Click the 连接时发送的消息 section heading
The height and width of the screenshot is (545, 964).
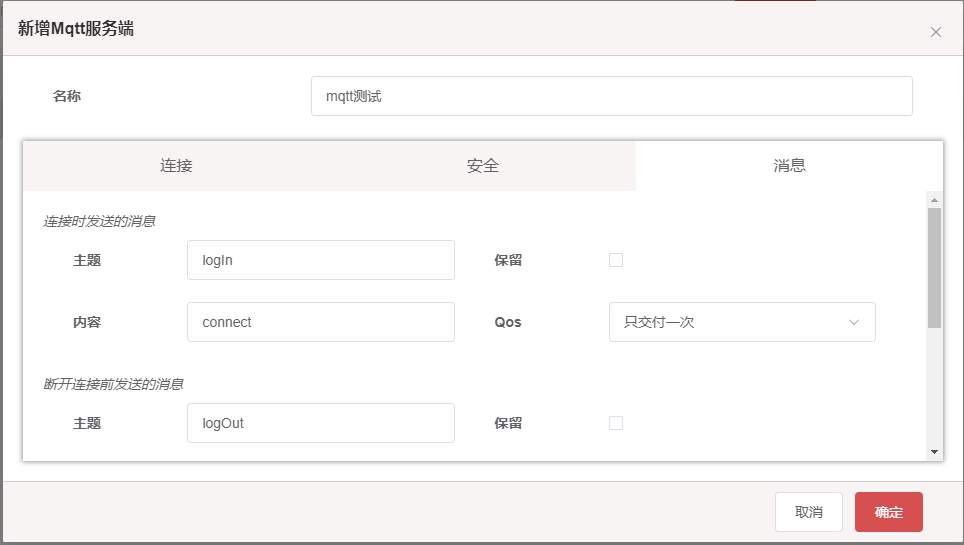[99, 221]
